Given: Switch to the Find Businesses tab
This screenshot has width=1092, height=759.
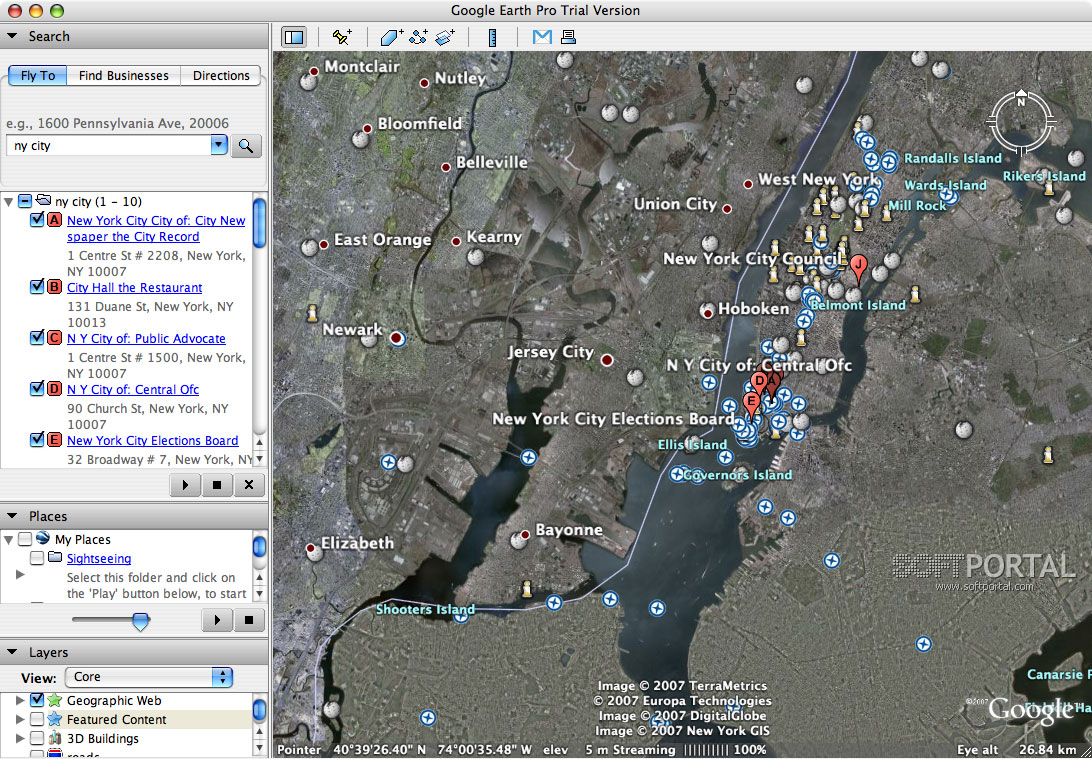Looking at the screenshot, I should (123, 75).
